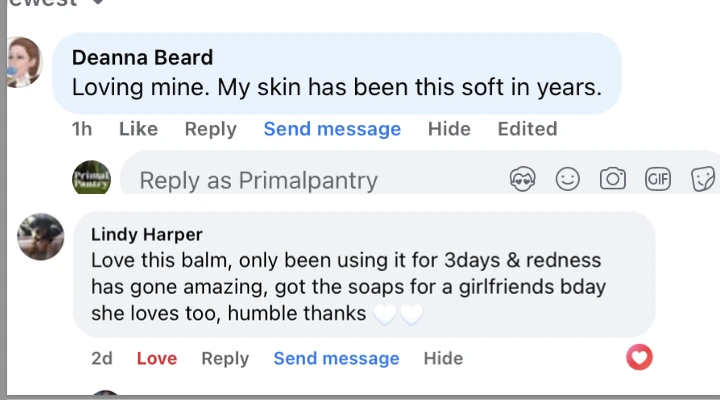The width and height of the screenshot is (720, 400).
Task: Hide Lindy Harper's comment
Action: pos(443,358)
